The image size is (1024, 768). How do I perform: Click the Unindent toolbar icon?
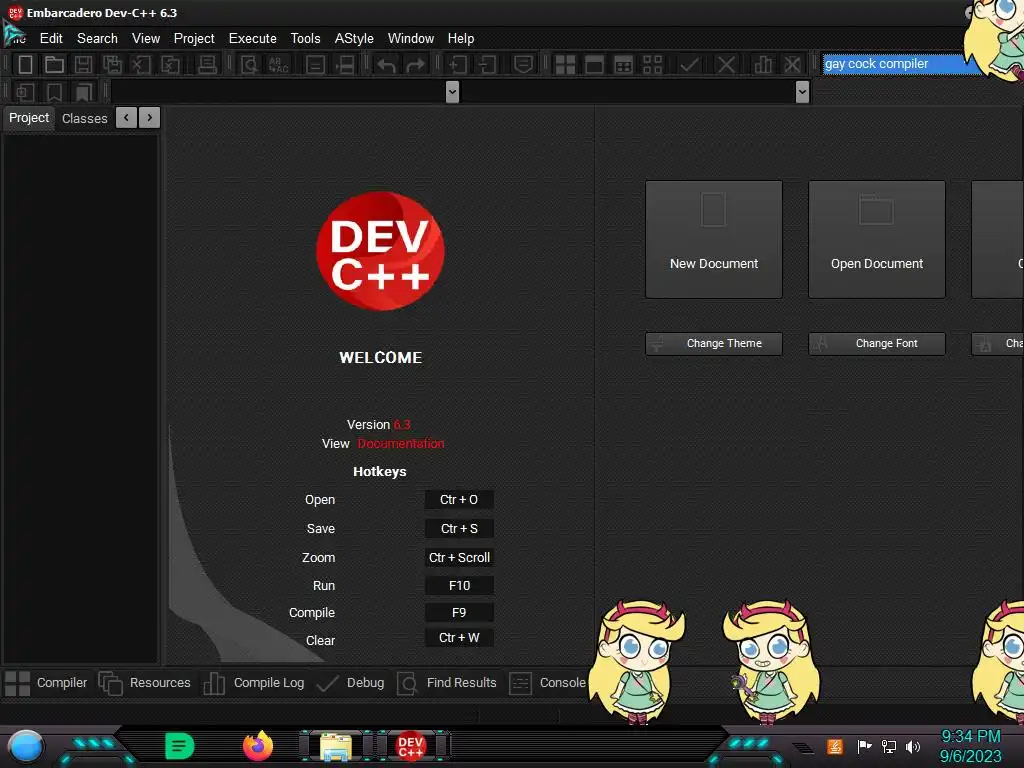[487, 64]
